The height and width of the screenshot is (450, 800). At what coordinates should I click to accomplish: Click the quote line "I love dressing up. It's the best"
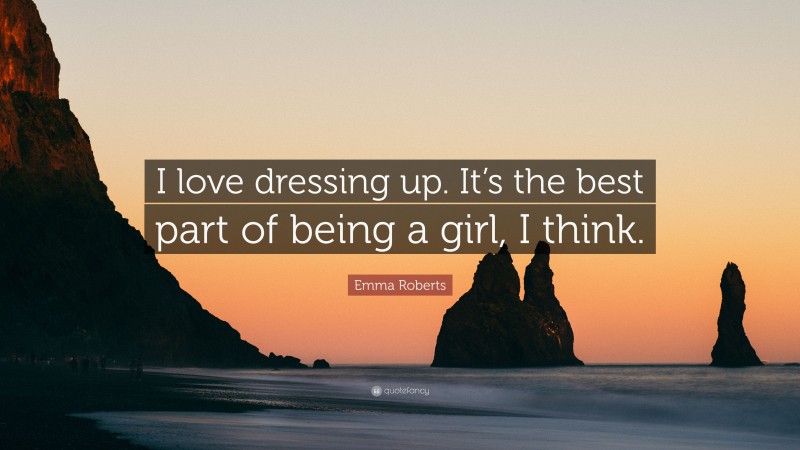[400, 182]
